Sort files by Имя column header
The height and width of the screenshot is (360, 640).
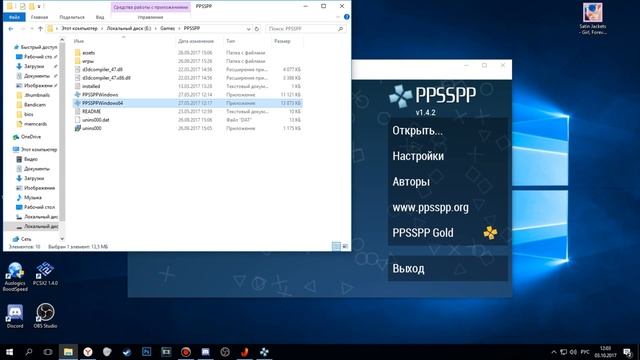[79, 41]
